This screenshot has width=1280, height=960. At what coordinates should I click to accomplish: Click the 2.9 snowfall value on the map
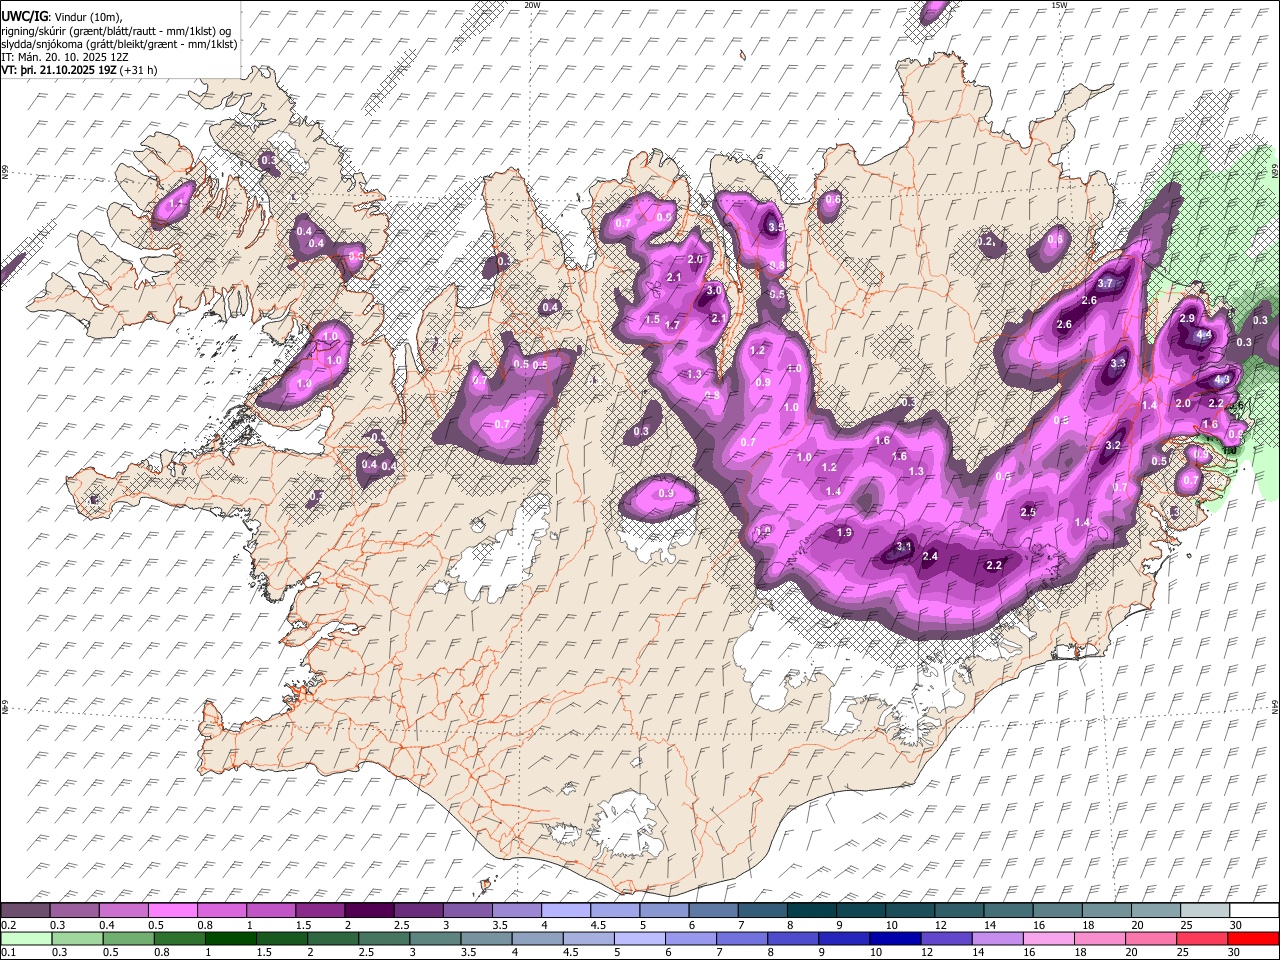1187,318
